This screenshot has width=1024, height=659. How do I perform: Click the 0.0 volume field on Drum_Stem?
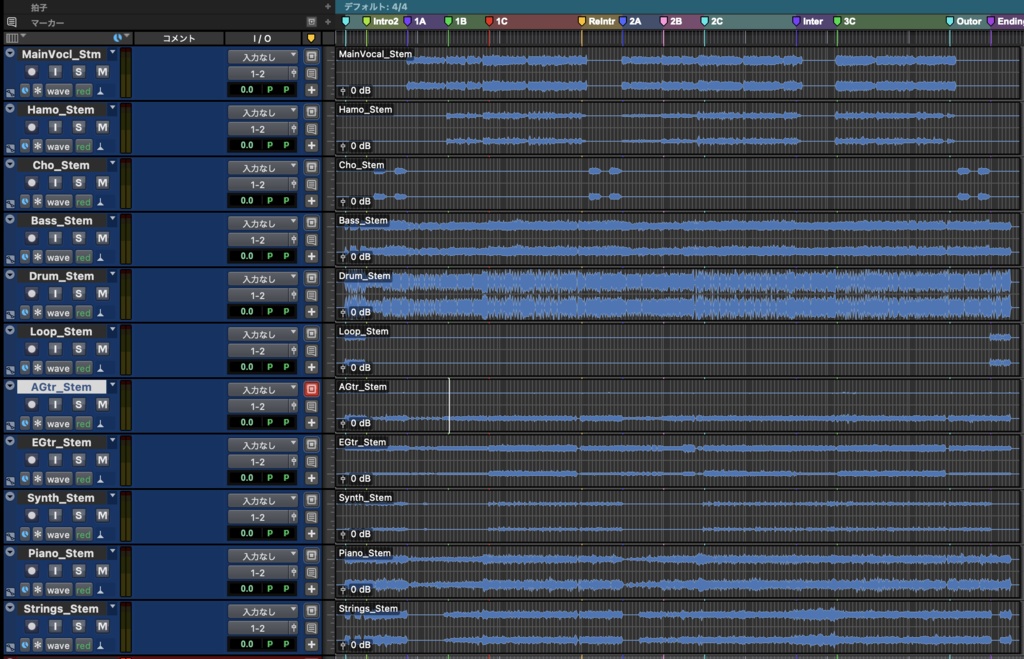point(246,312)
